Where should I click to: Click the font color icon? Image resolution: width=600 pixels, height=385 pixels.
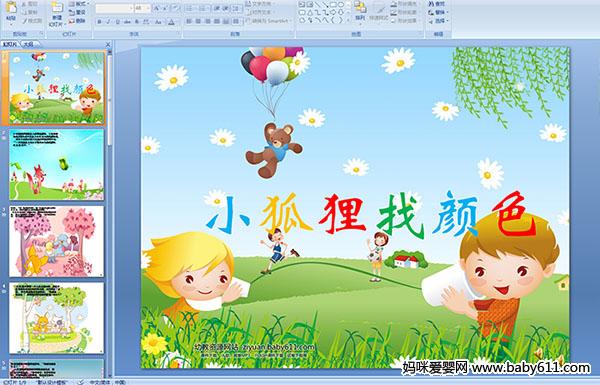pyautogui.click(x=171, y=22)
